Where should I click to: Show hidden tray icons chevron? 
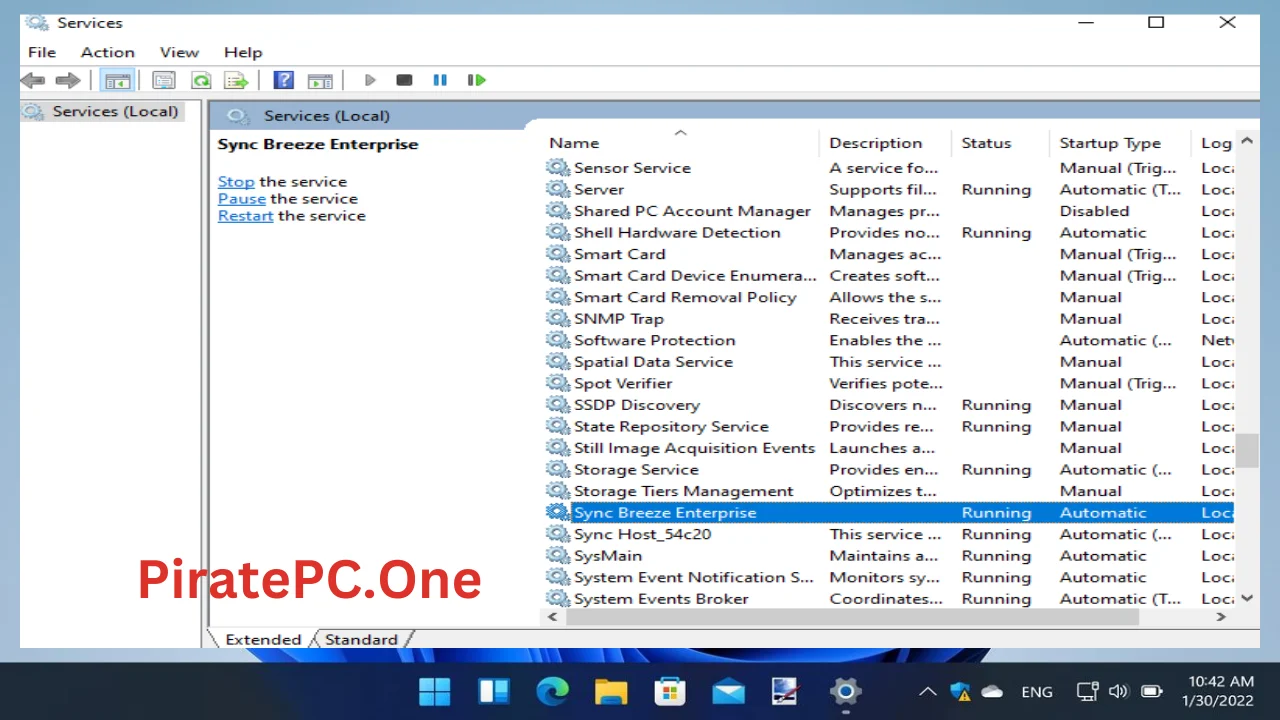[928, 691]
